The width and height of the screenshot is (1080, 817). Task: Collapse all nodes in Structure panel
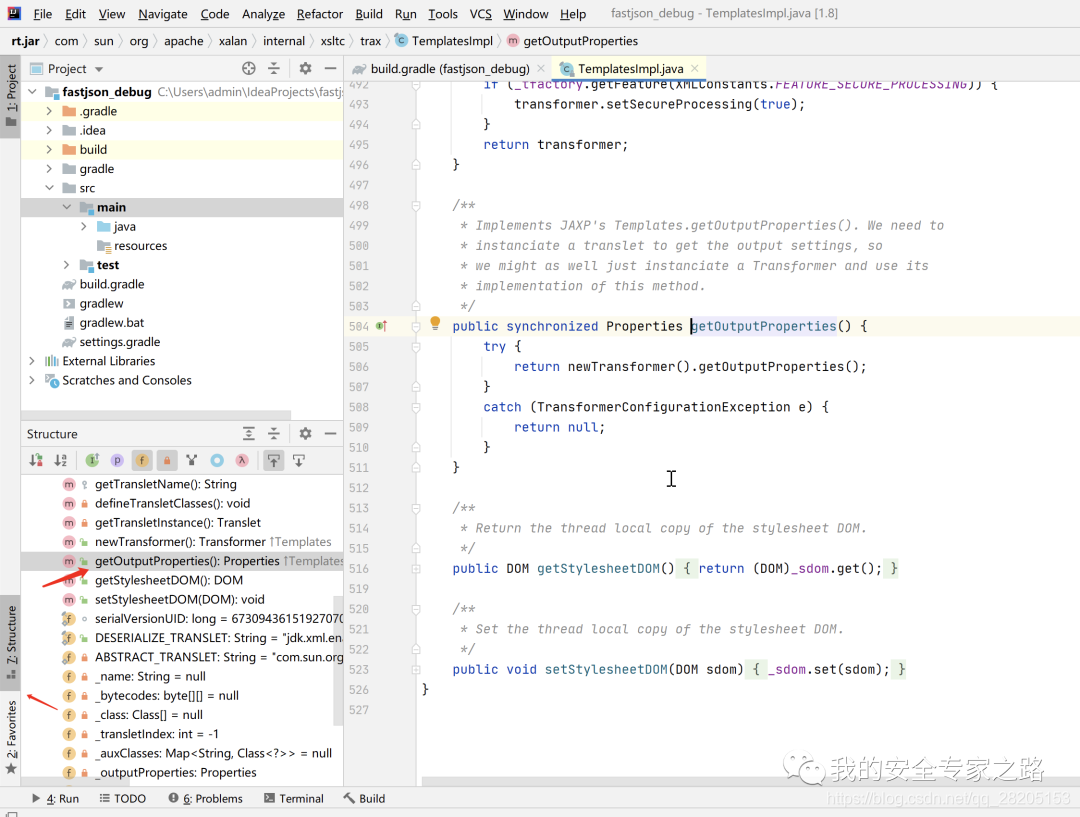[x=273, y=433]
